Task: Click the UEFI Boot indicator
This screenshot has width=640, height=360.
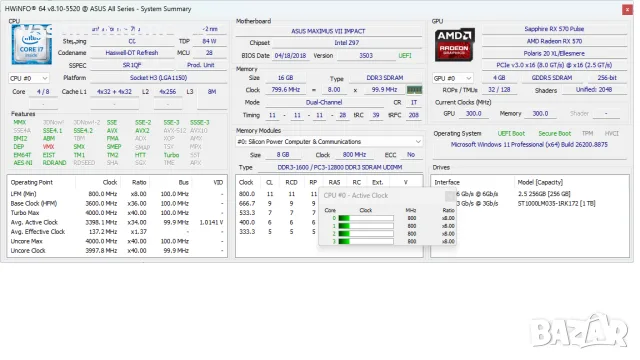Action: pyautogui.click(x=511, y=133)
